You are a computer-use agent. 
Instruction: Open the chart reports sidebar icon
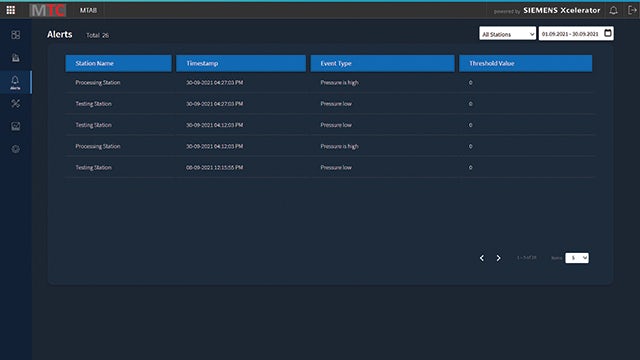point(16,127)
